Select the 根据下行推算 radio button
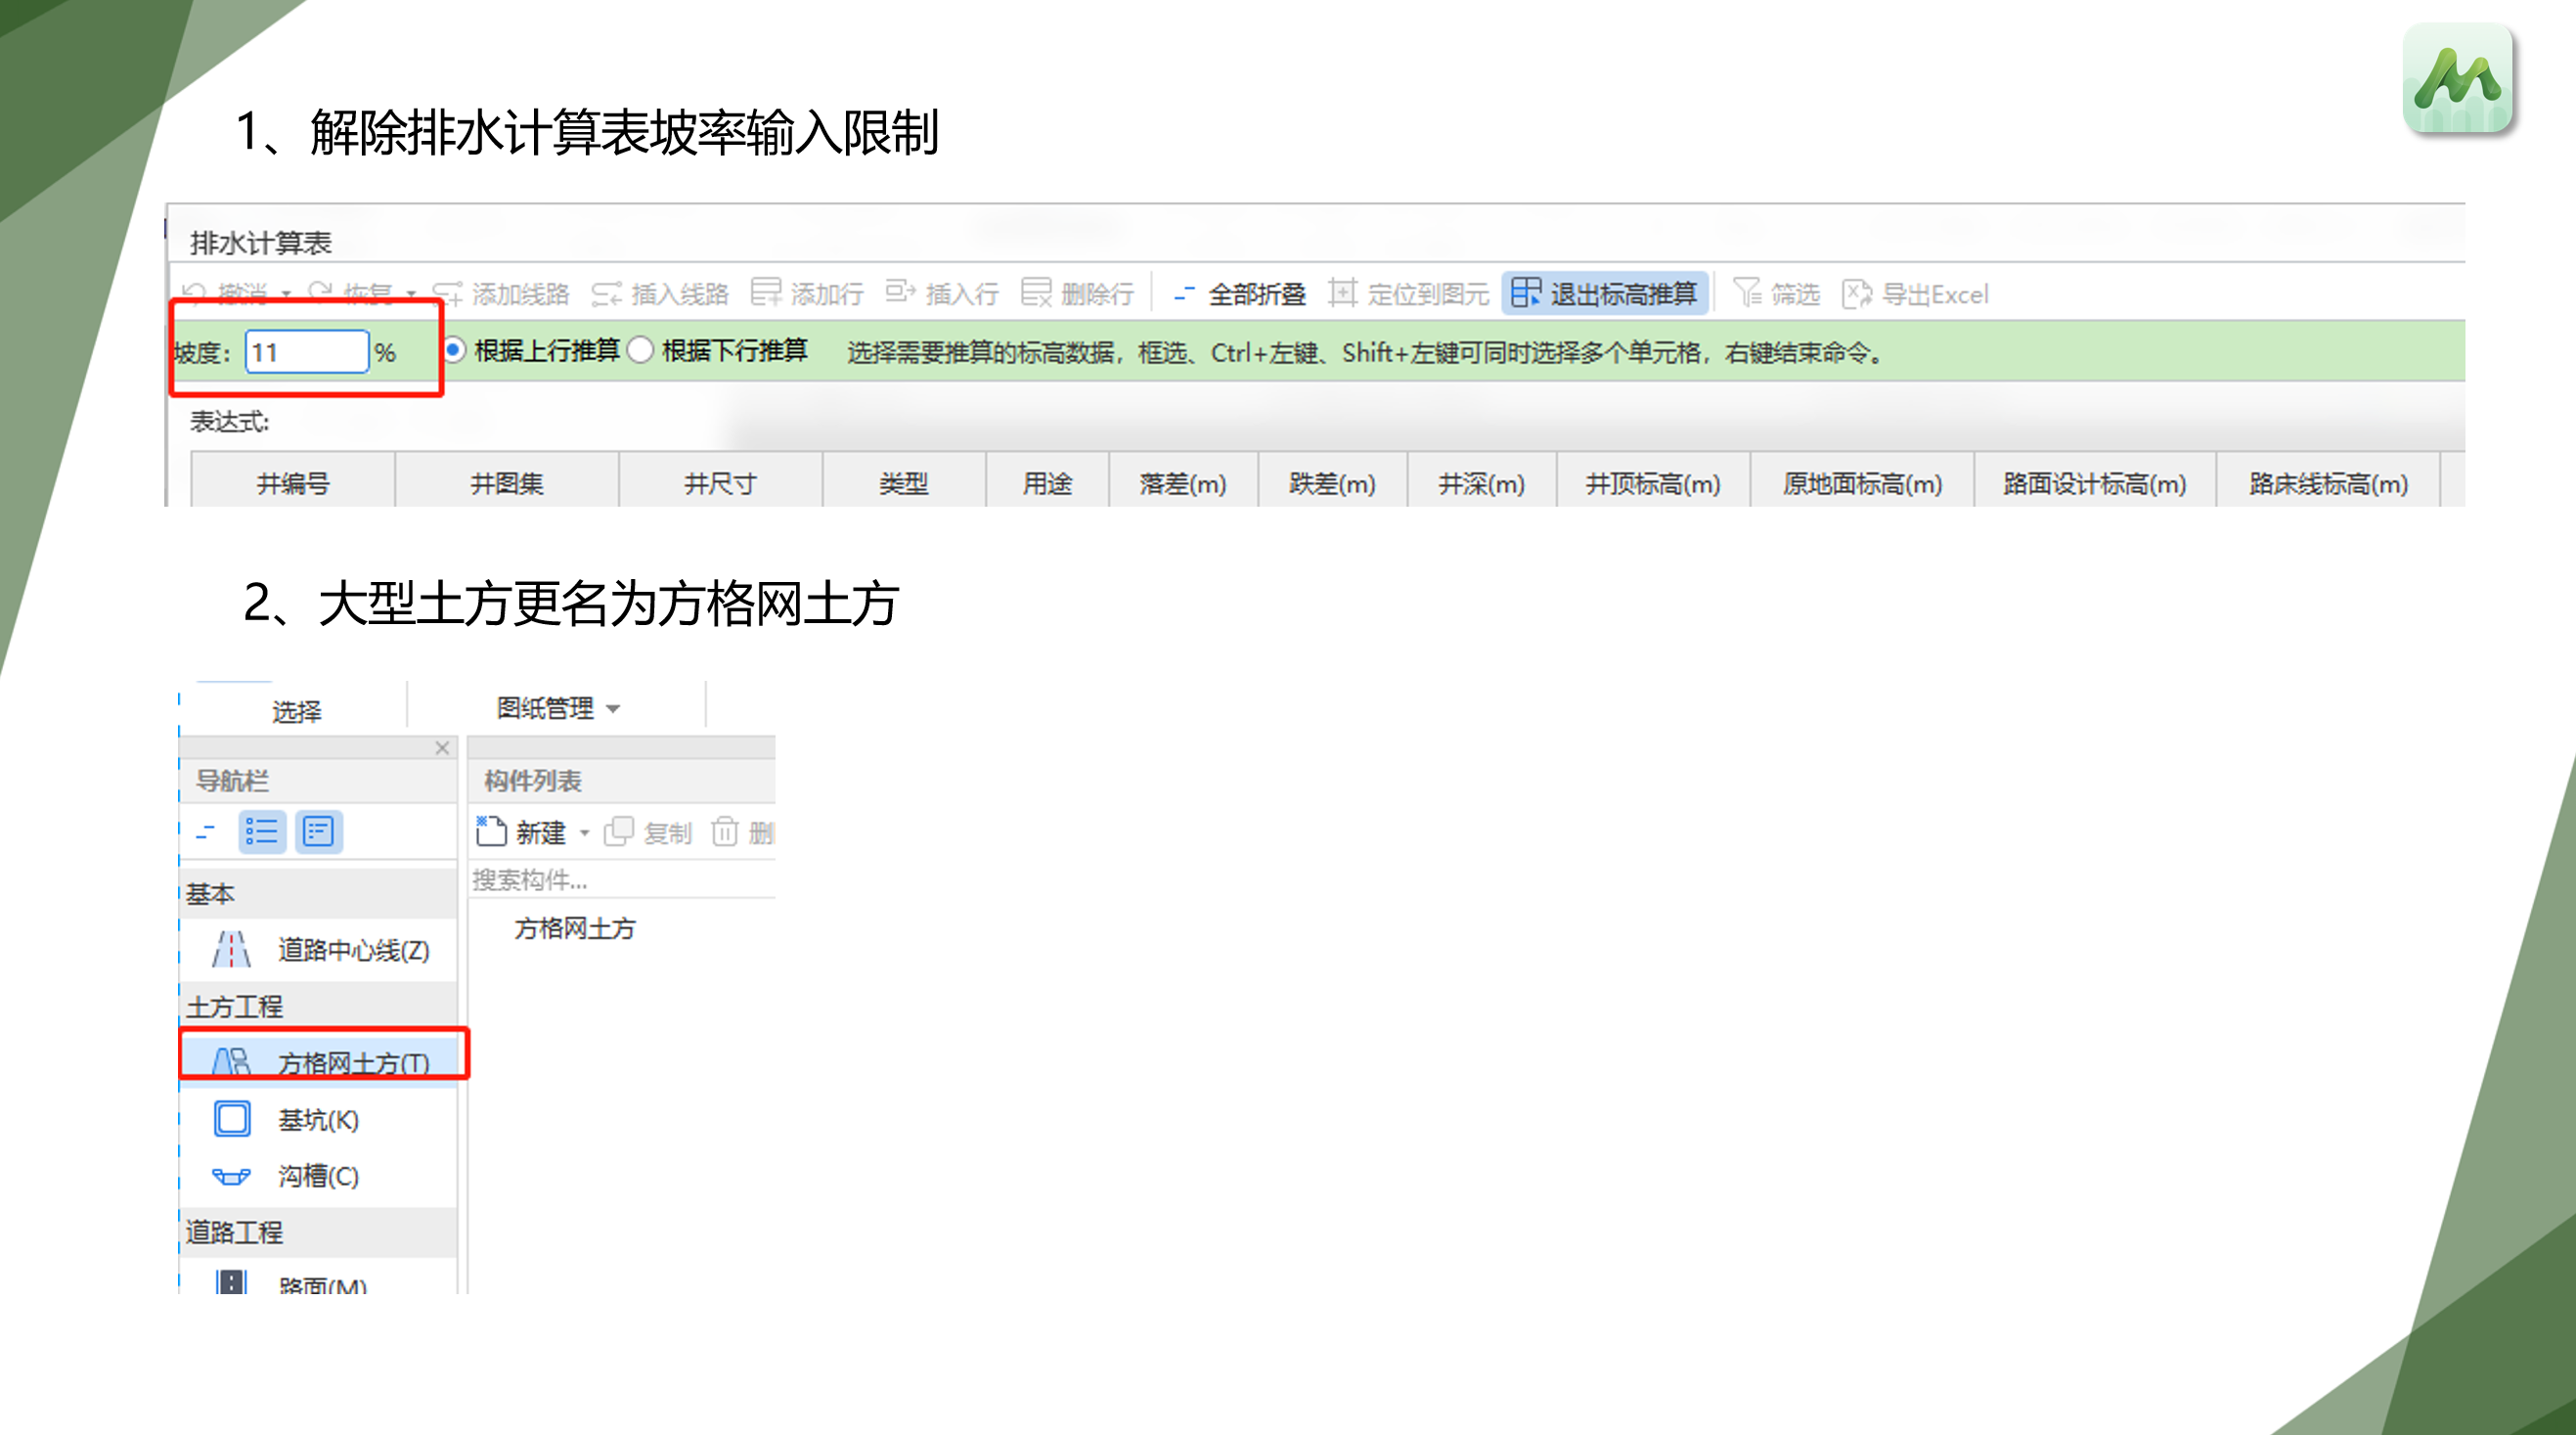The width and height of the screenshot is (2576, 1435). (641, 352)
